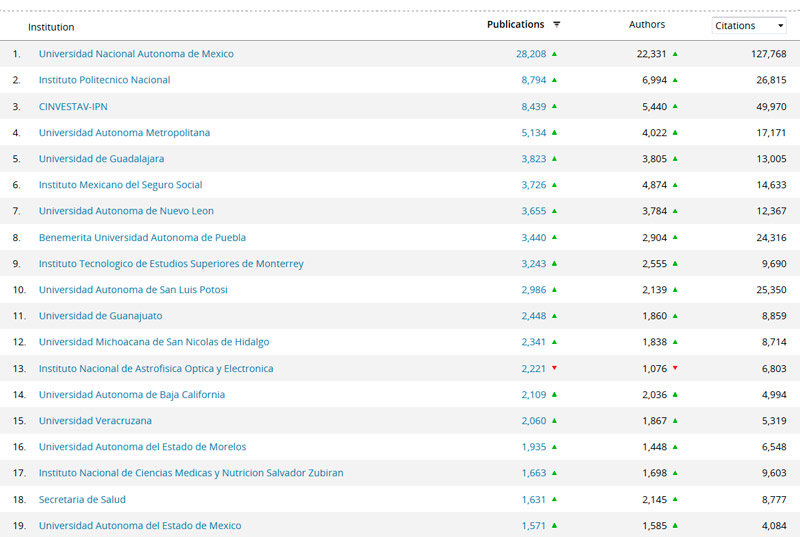The width and height of the screenshot is (800, 537).
Task: Open Universidad Autonoma del Estado de Morelos link
Action: tap(142, 447)
